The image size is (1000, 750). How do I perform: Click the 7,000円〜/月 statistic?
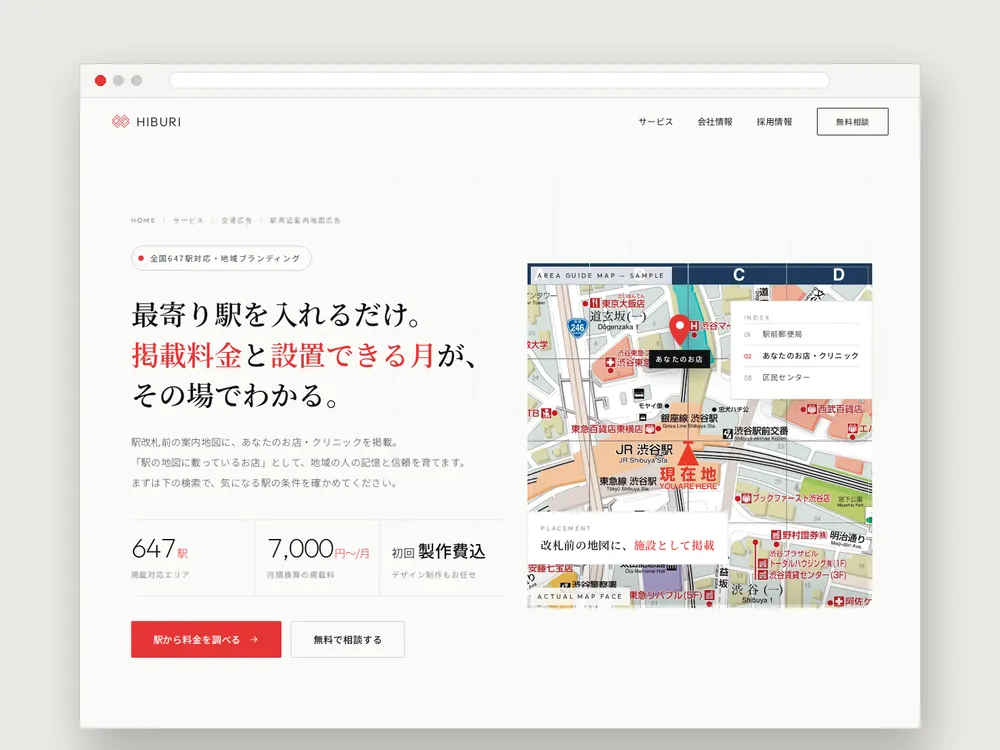pyautogui.click(x=318, y=548)
